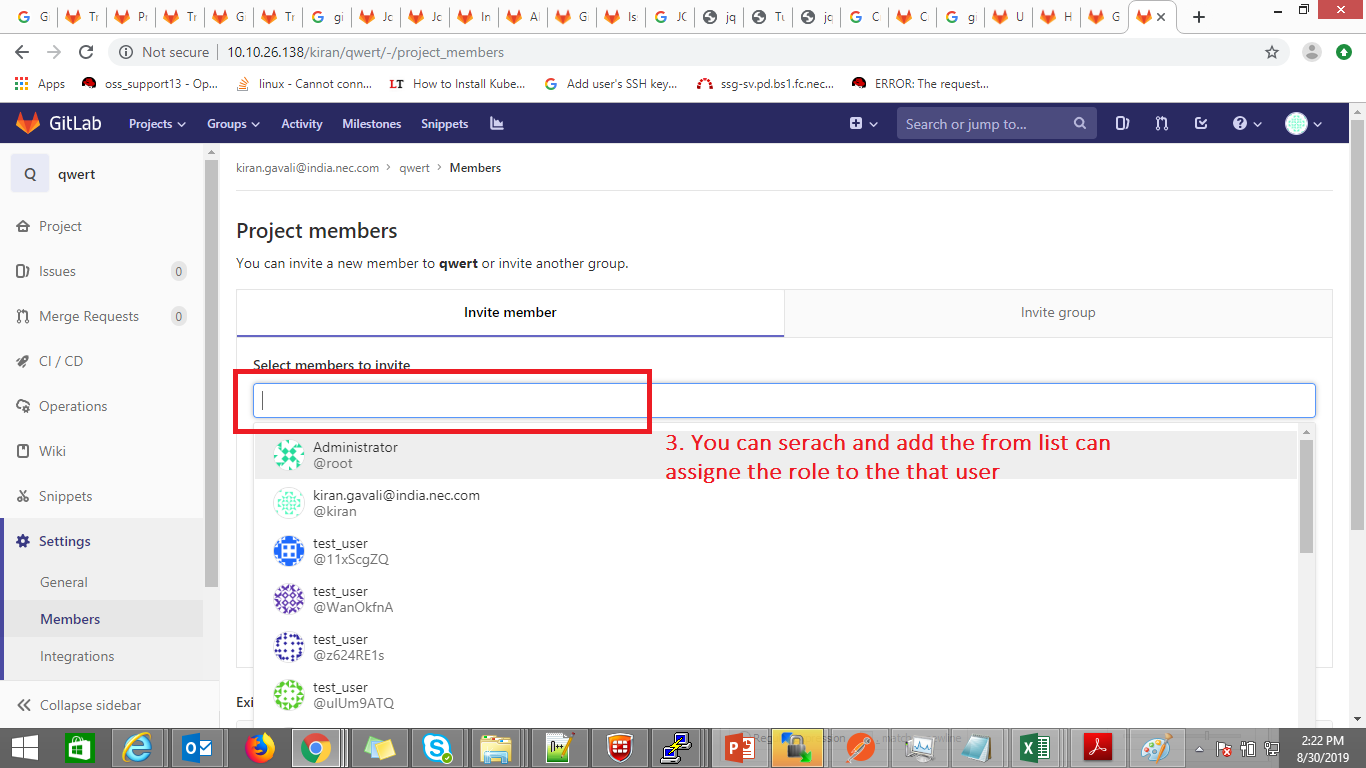Switch to the Invite group tab
Viewport: 1366px width, 768px height.
coord(1057,312)
